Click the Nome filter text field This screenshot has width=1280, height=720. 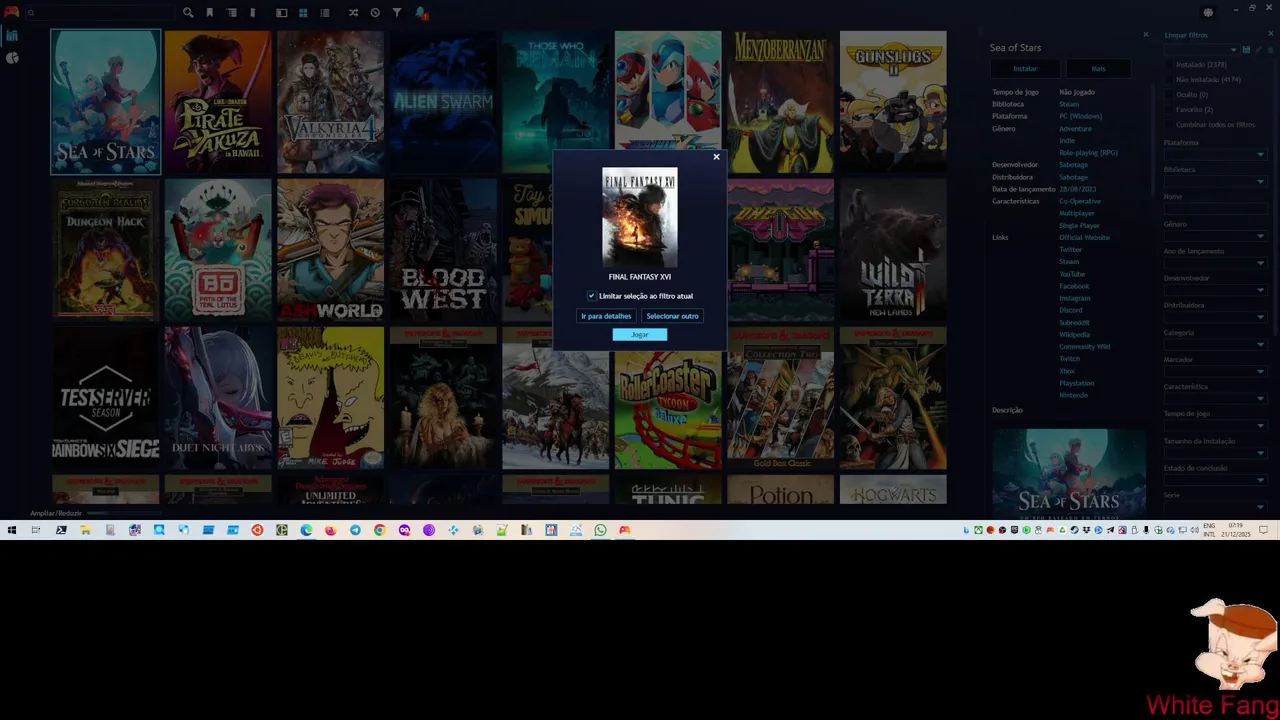pyautogui.click(x=1215, y=209)
